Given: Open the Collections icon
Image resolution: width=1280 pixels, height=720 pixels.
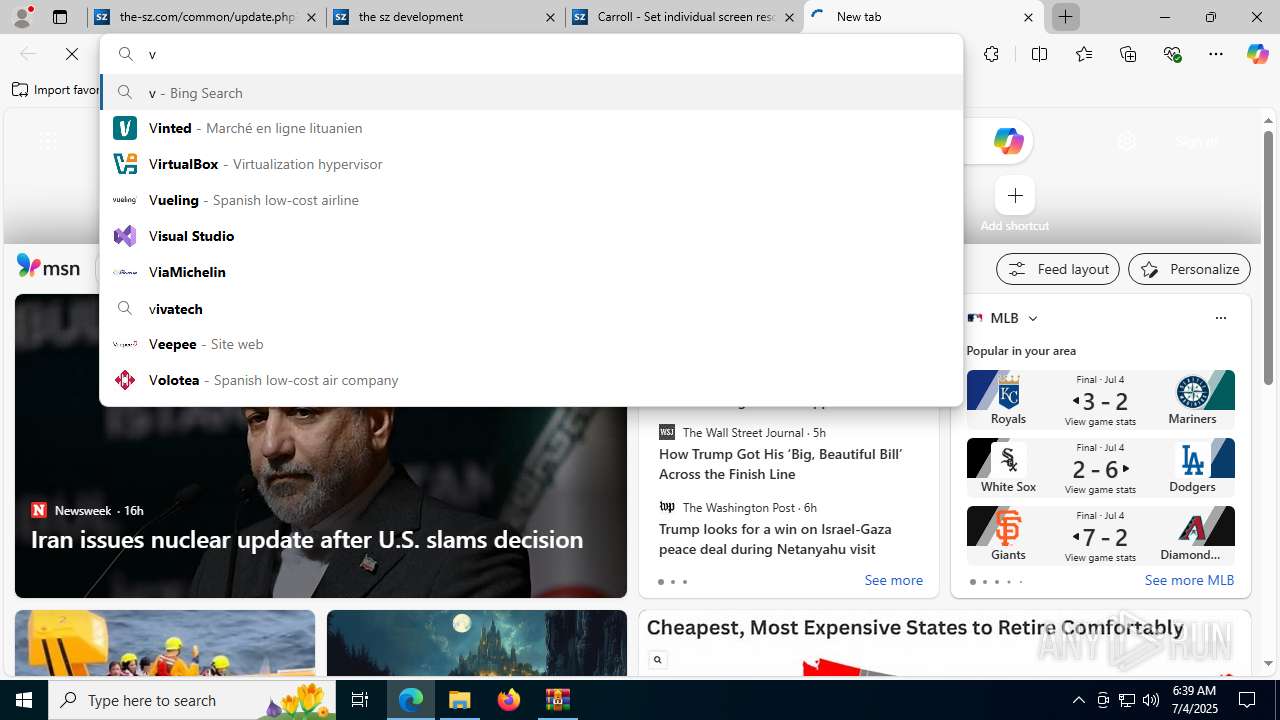Looking at the screenshot, I should (x=1128, y=54).
